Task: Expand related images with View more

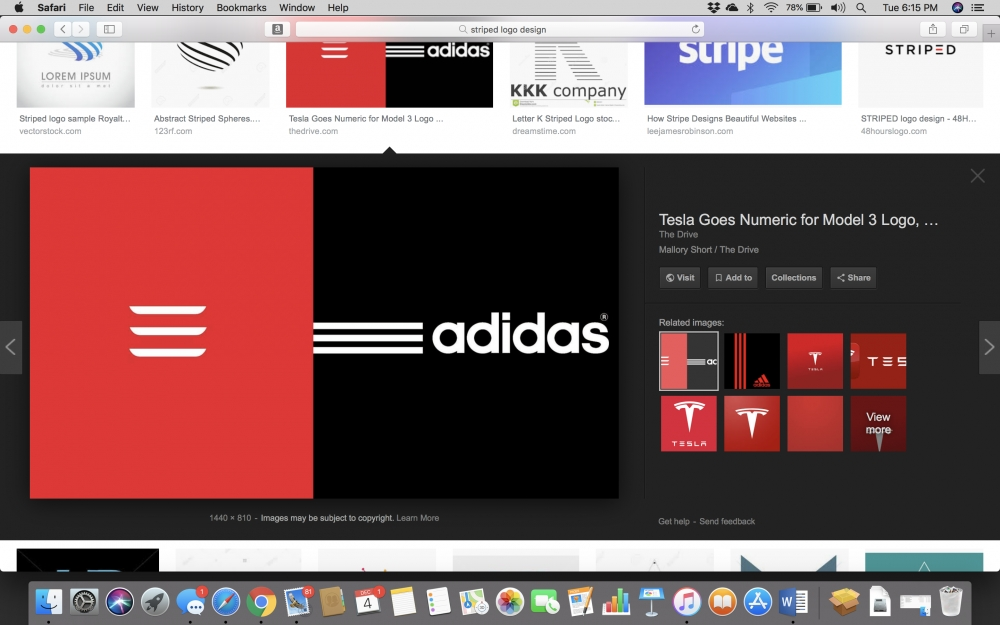Action: point(878,423)
